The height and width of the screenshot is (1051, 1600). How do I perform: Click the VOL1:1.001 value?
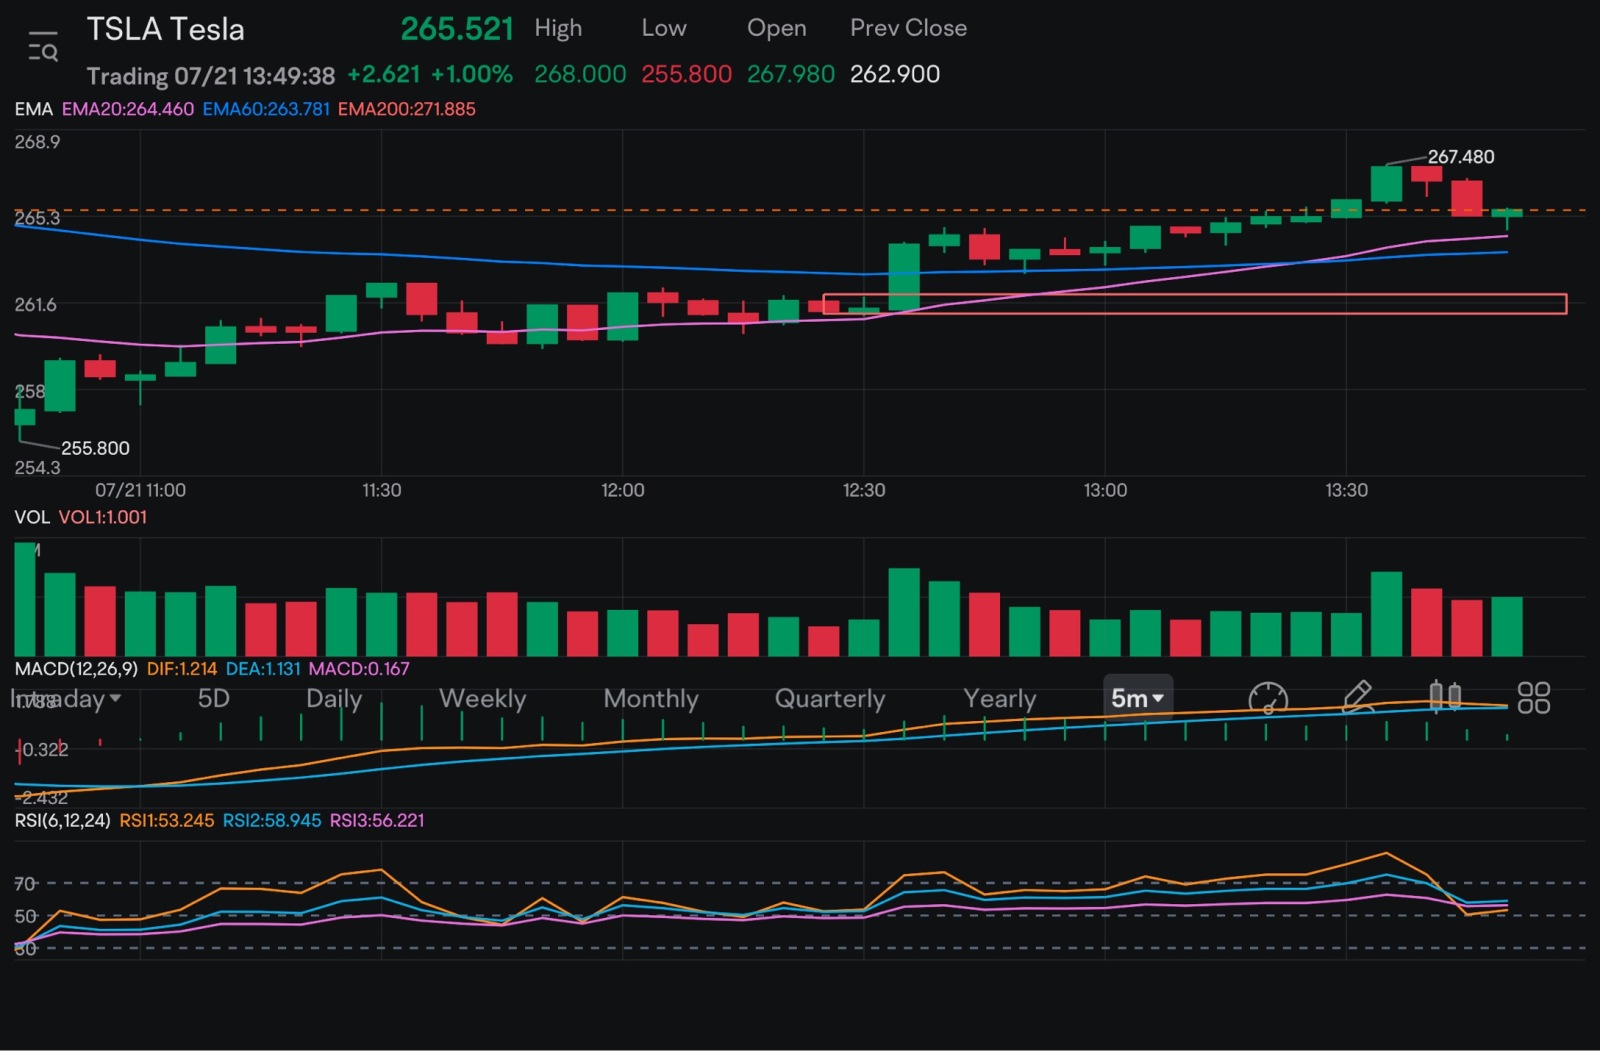click(103, 517)
